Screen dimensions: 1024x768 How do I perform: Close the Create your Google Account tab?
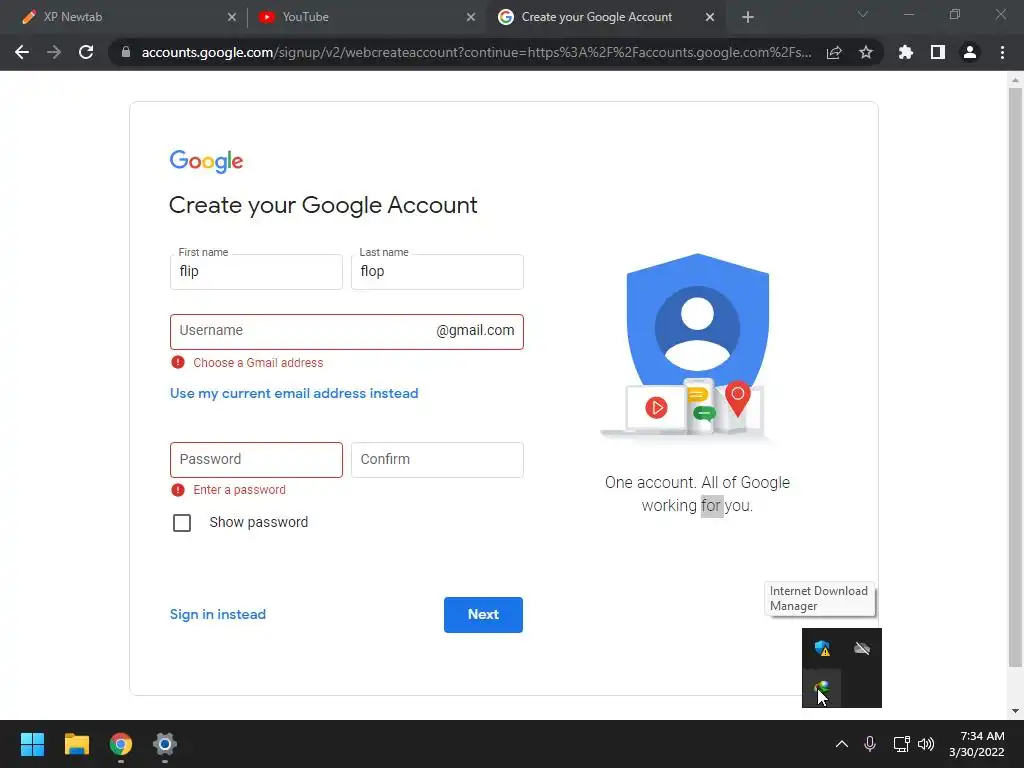(x=710, y=17)
